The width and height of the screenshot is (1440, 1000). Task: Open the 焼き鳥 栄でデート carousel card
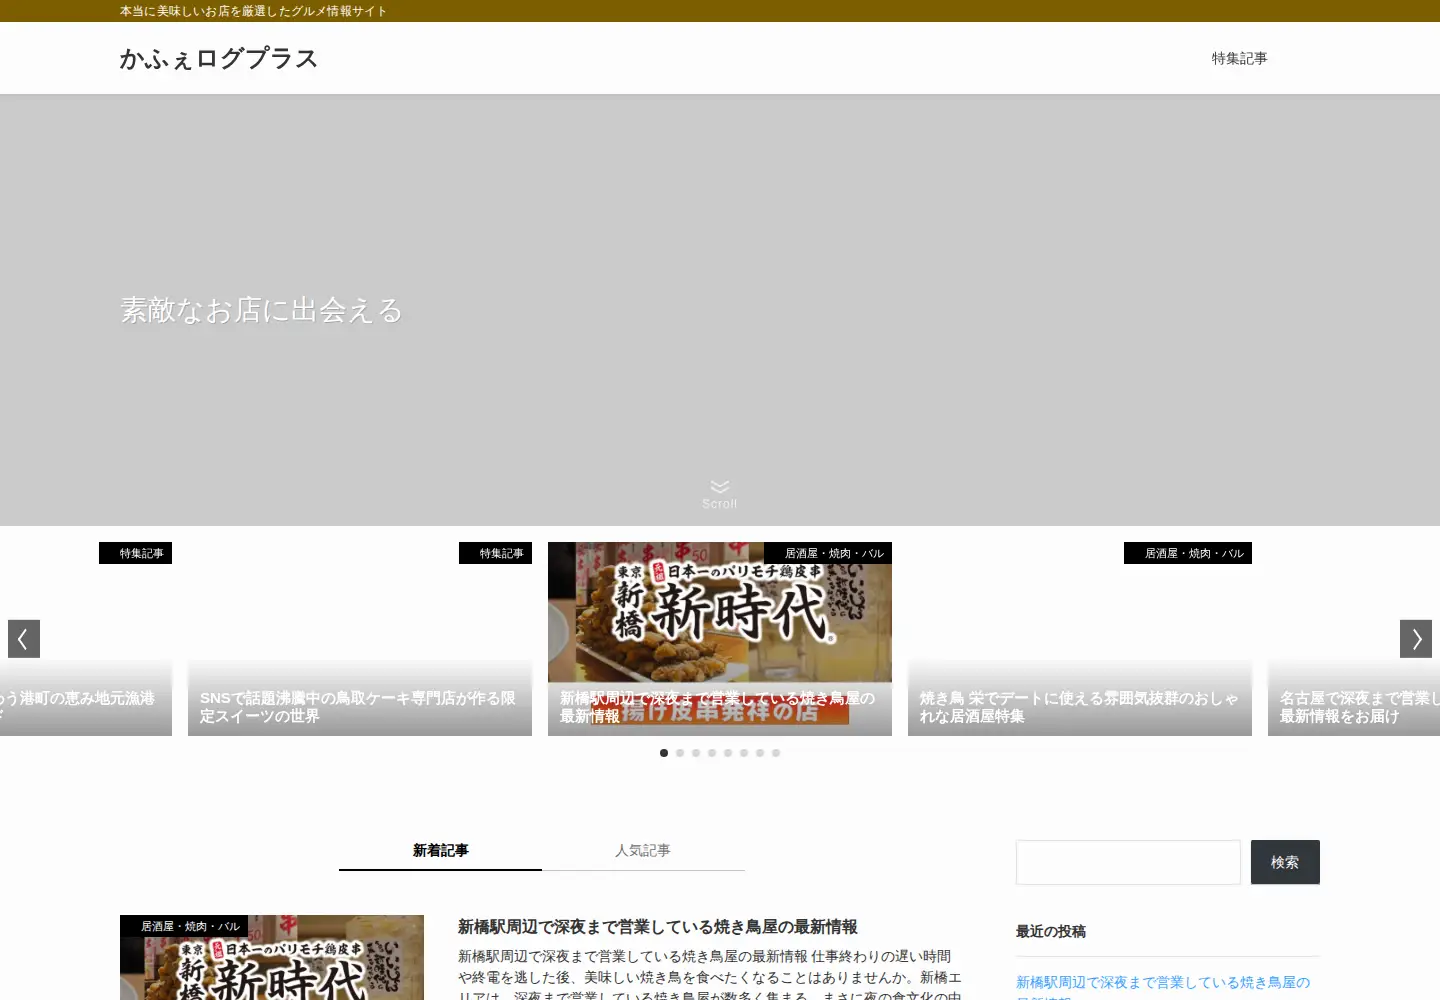coord(1080,639)
